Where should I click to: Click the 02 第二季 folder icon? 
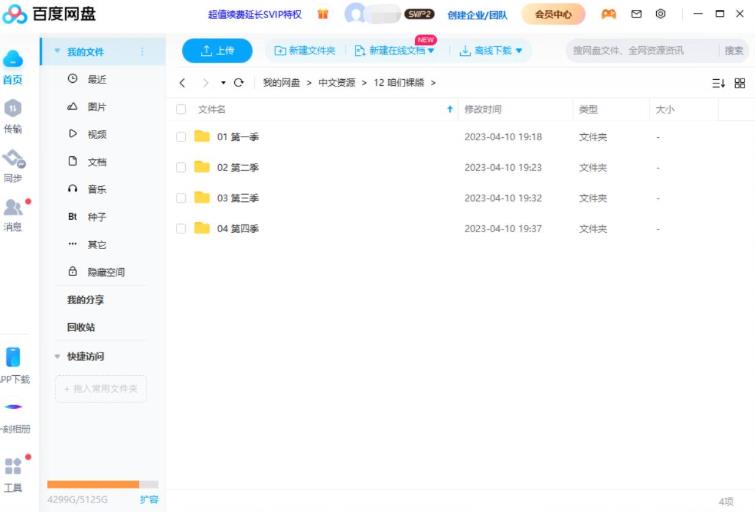click(x=202, y=167)
